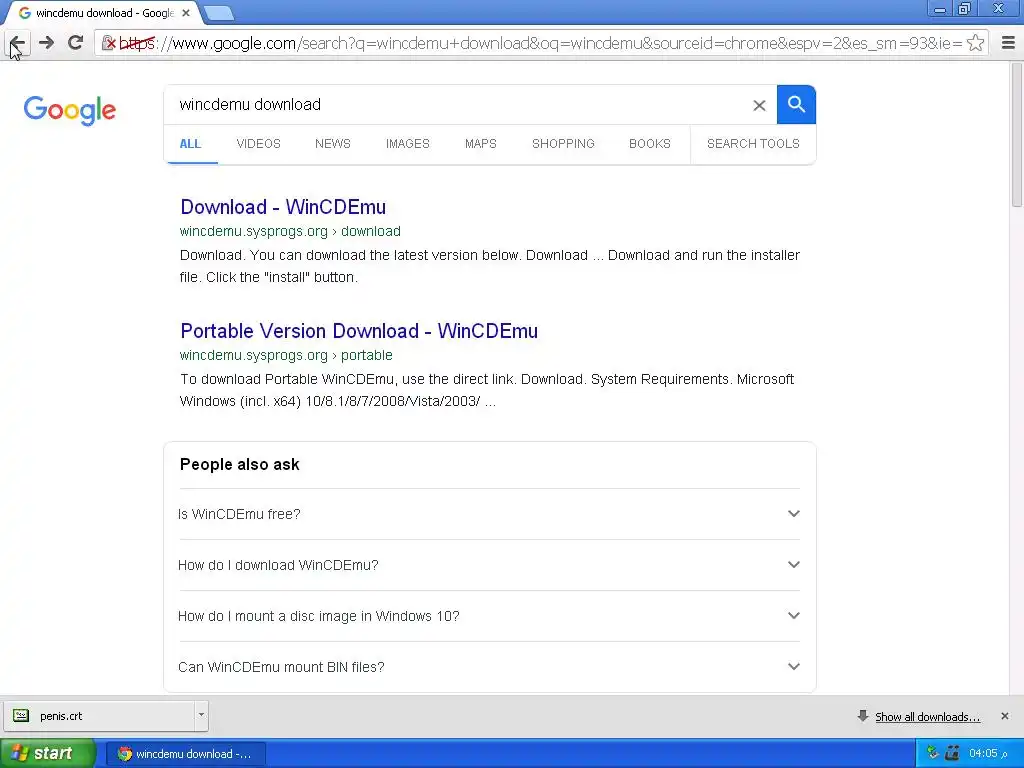1024x768 pixels.
Task: Click the Chrome address bar URL
Action: (542, 43)
